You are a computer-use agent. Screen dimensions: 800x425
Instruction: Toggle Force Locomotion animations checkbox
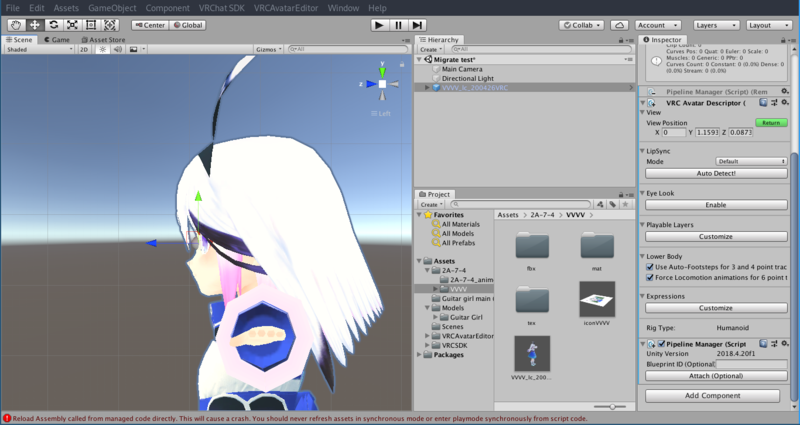(650, 278)
